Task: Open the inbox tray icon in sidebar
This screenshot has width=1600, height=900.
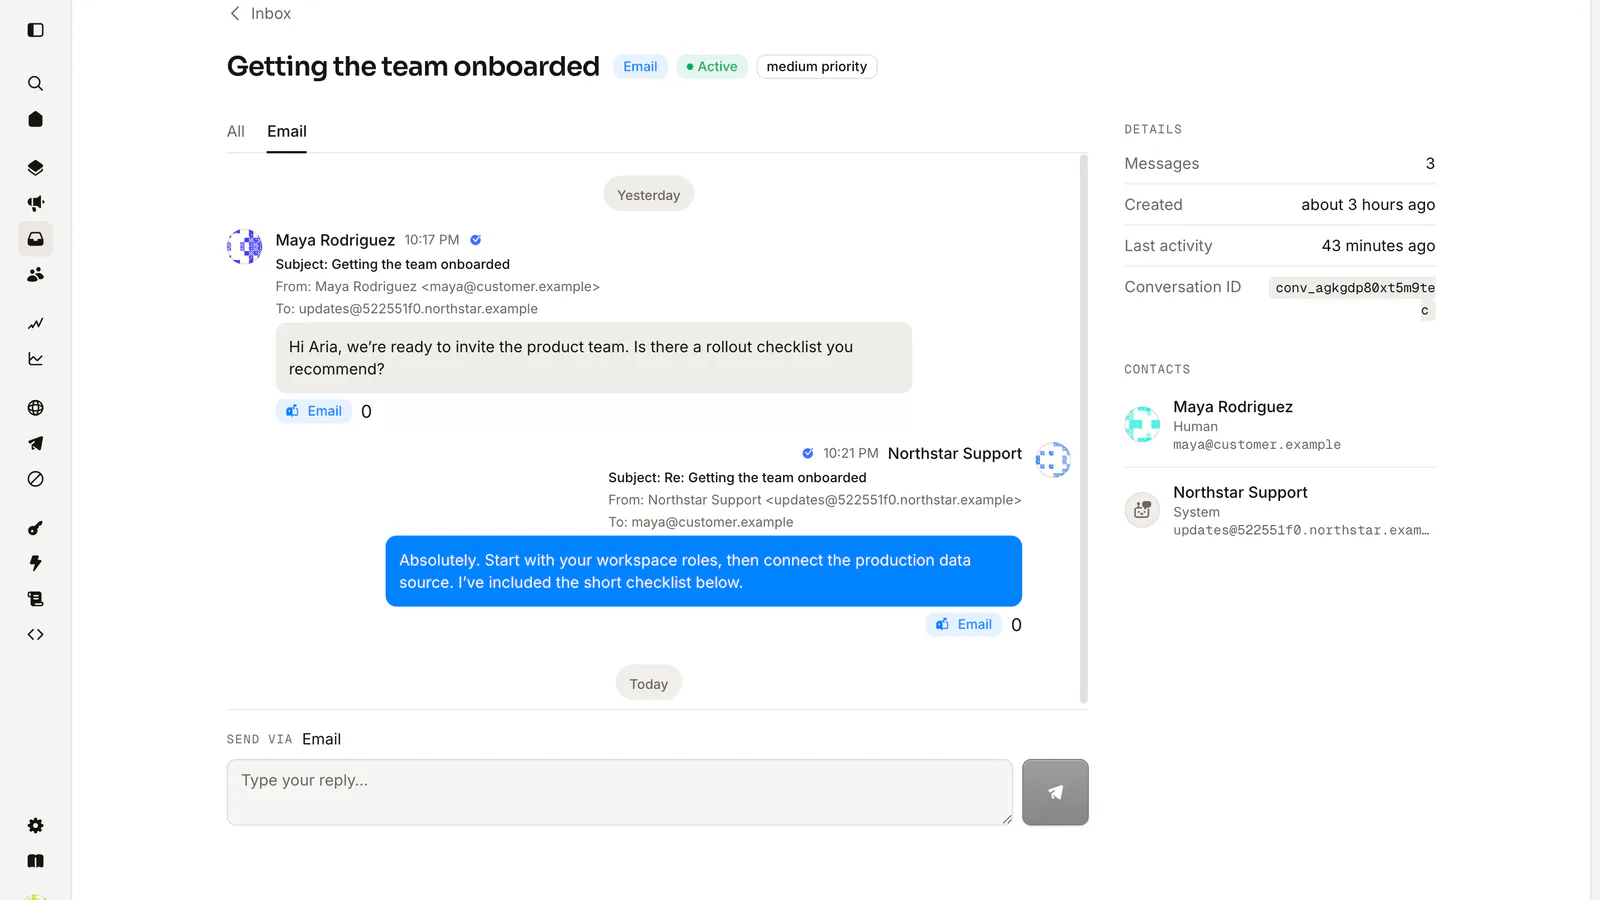Action: [x=36, y=239]
